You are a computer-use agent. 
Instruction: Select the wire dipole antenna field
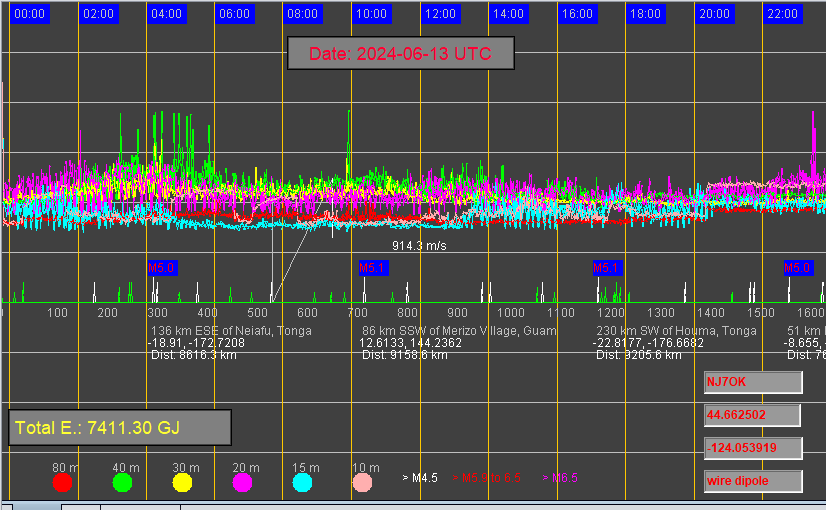click(x=753, y=481)
